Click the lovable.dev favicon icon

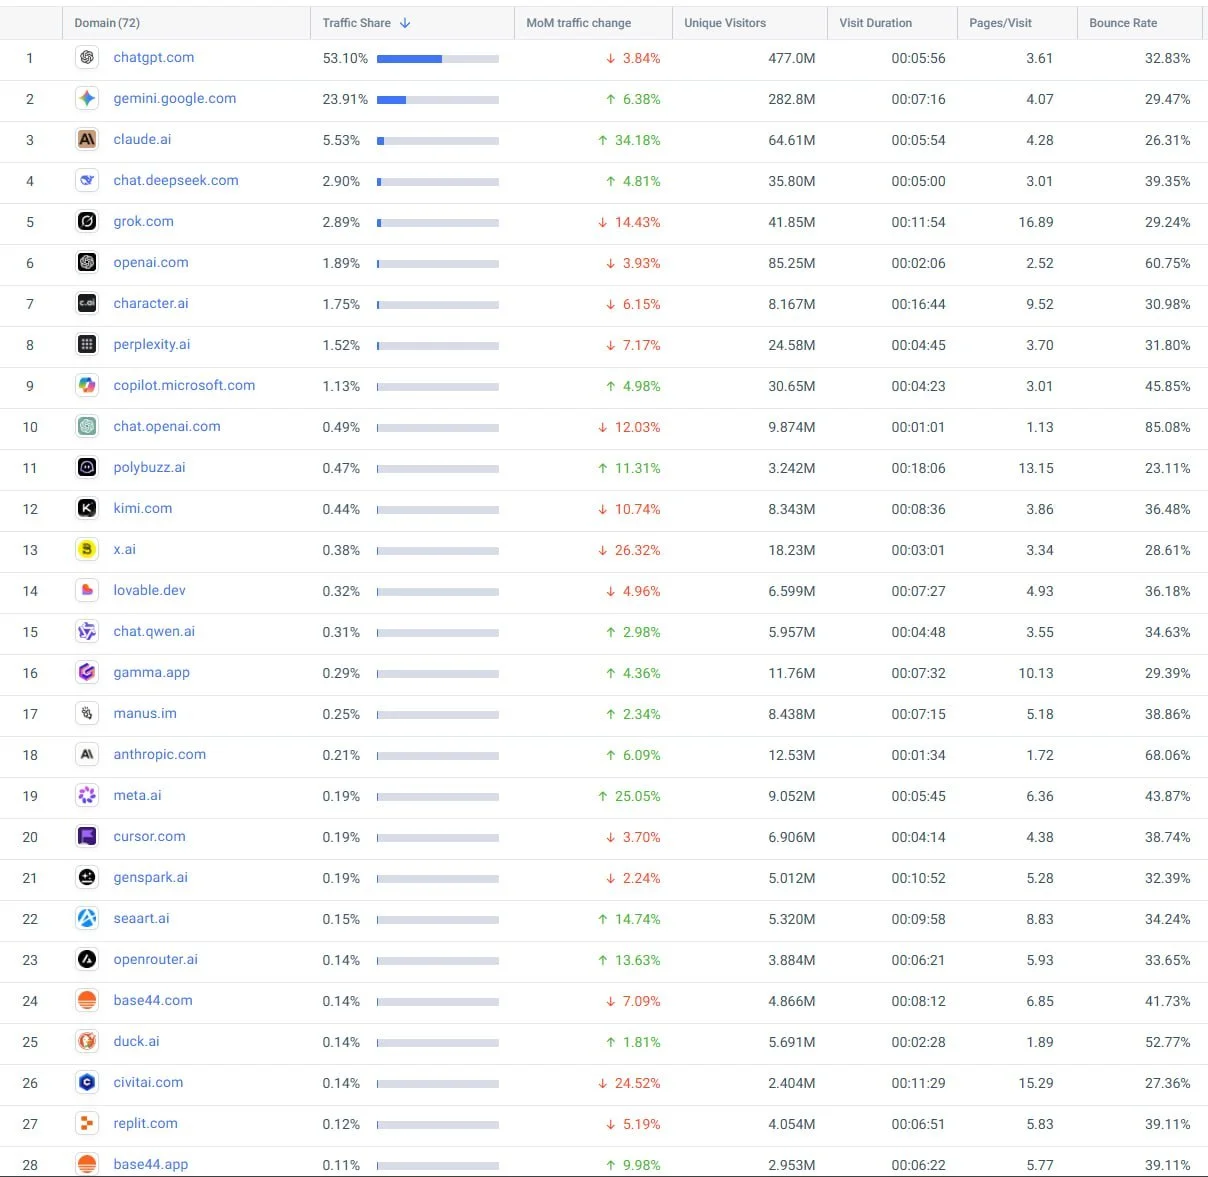tap(87, 591)
